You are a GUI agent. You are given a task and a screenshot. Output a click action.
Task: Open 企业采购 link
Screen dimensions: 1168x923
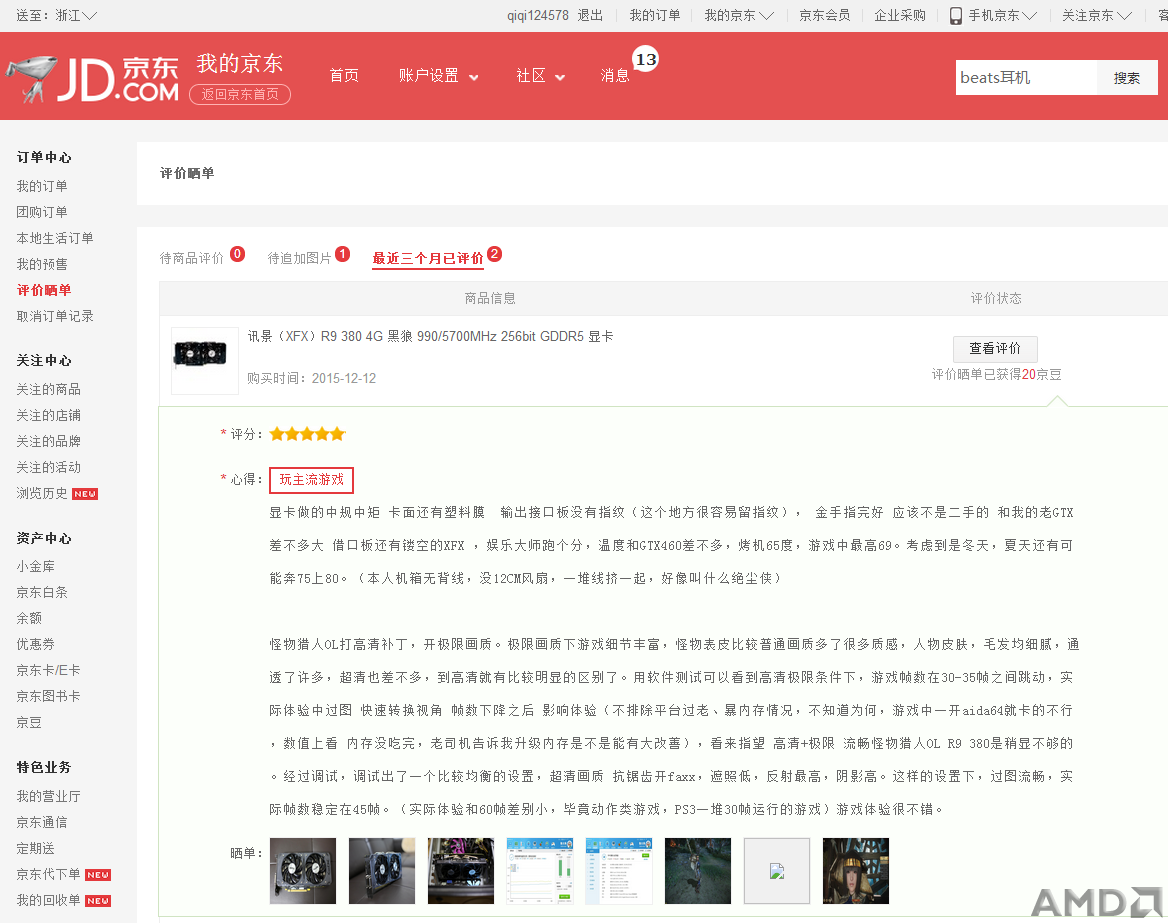click(900, 16)
